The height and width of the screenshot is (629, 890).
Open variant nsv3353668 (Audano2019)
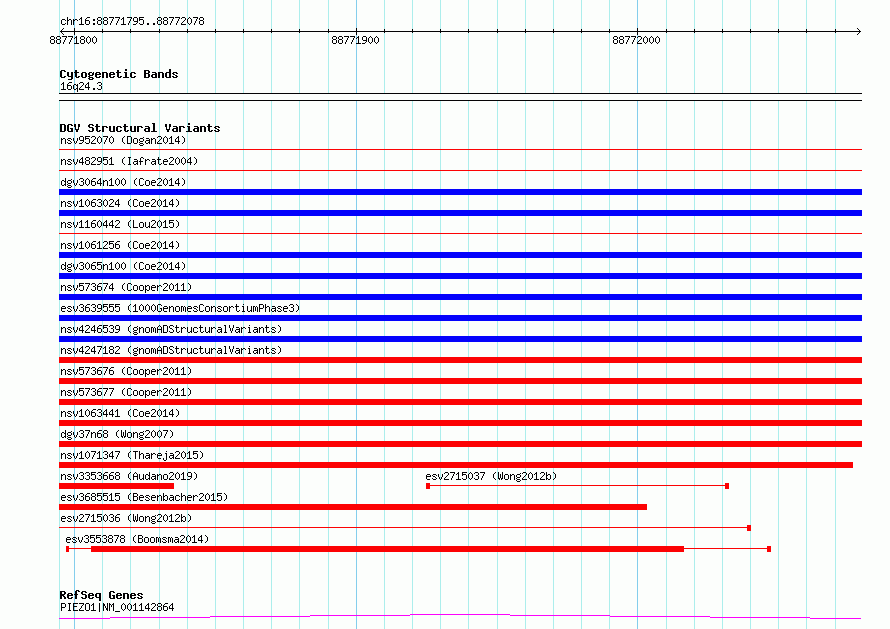click(x=129, y=476)
